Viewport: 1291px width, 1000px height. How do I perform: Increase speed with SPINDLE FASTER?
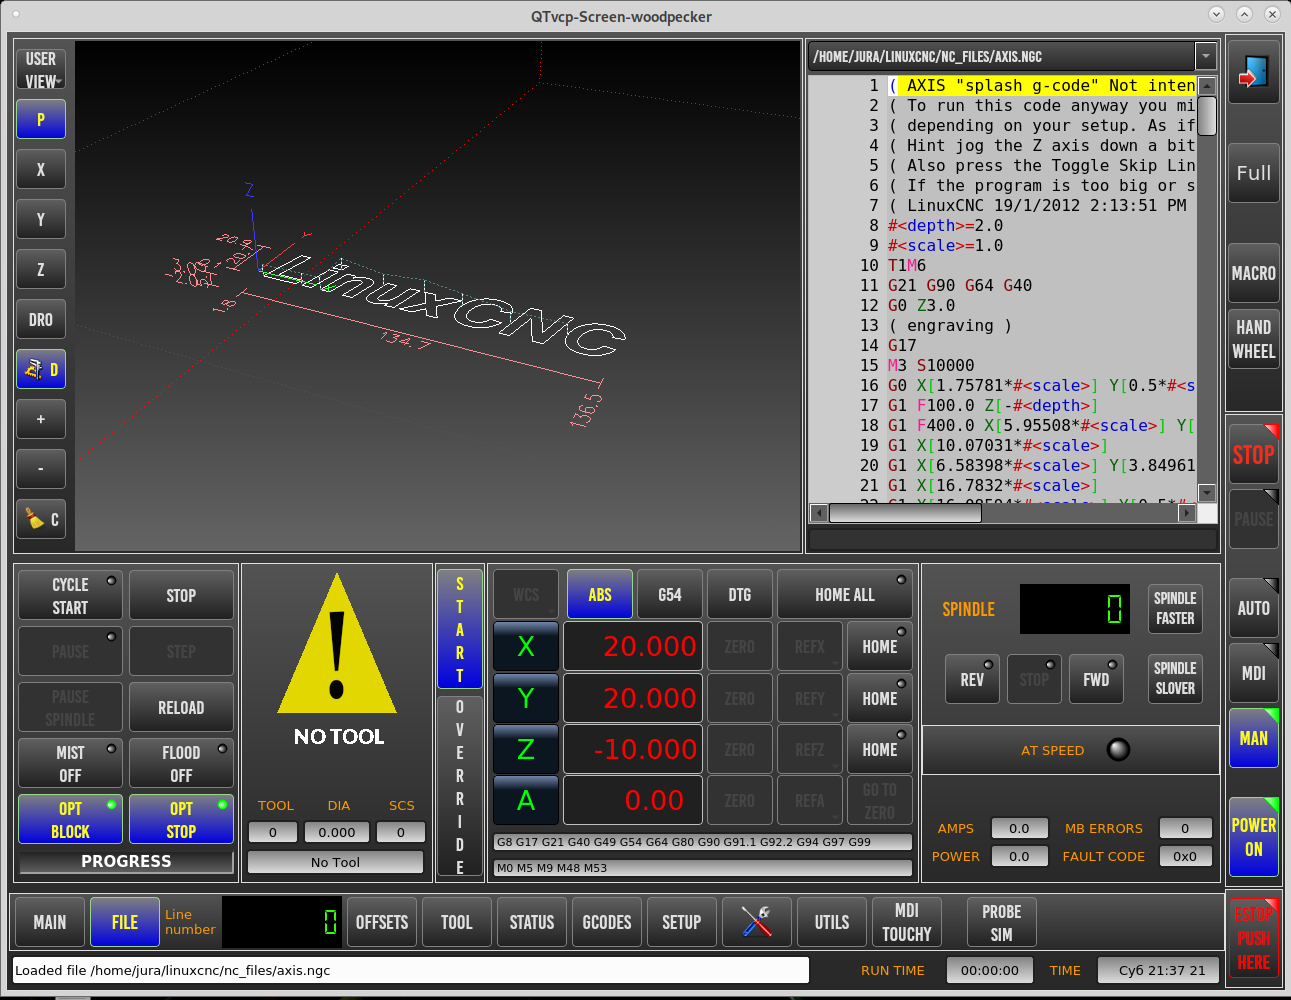tap(1175, 608)
